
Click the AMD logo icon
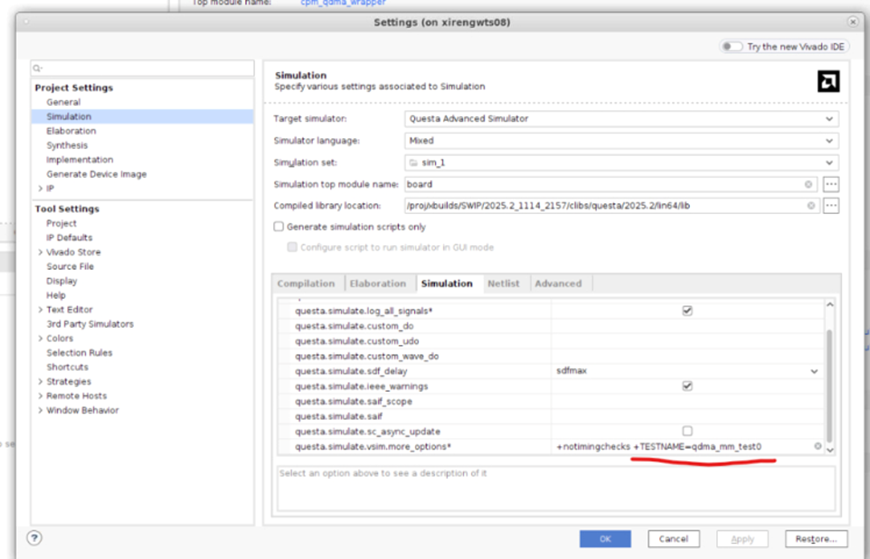pyautogui.click(x=828, y=82)
